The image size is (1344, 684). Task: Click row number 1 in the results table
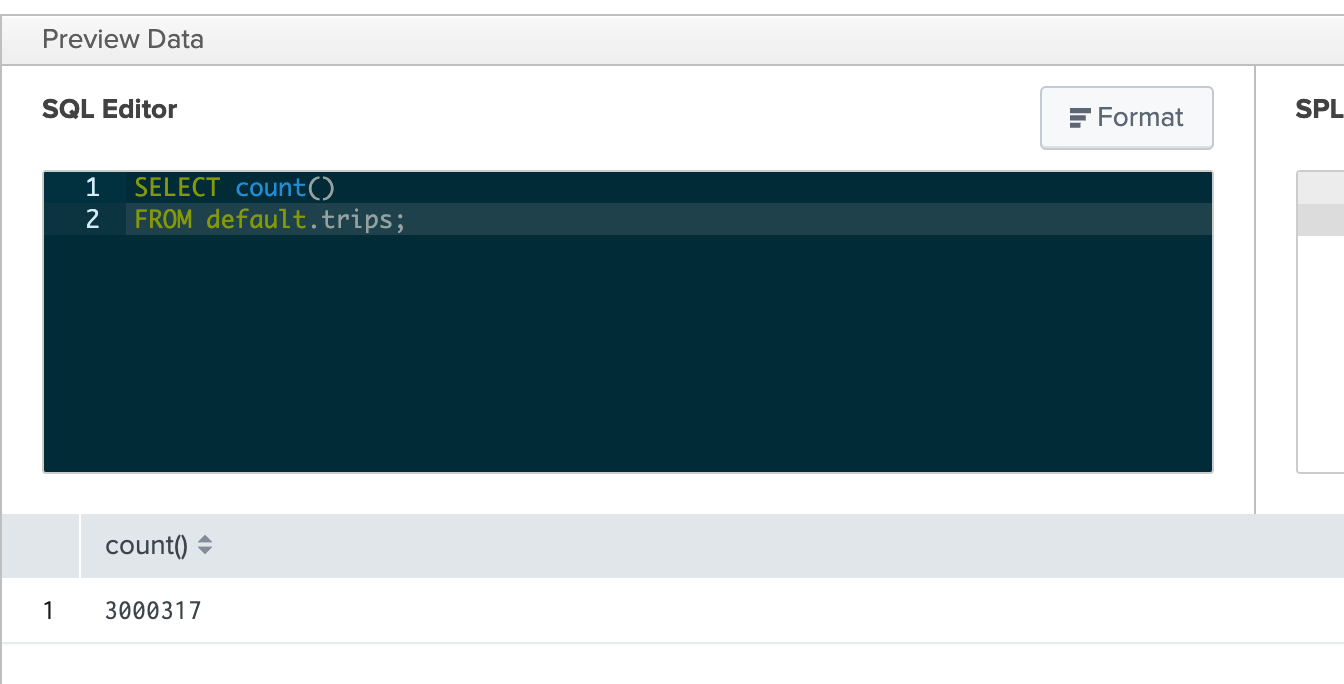[48, 610]
